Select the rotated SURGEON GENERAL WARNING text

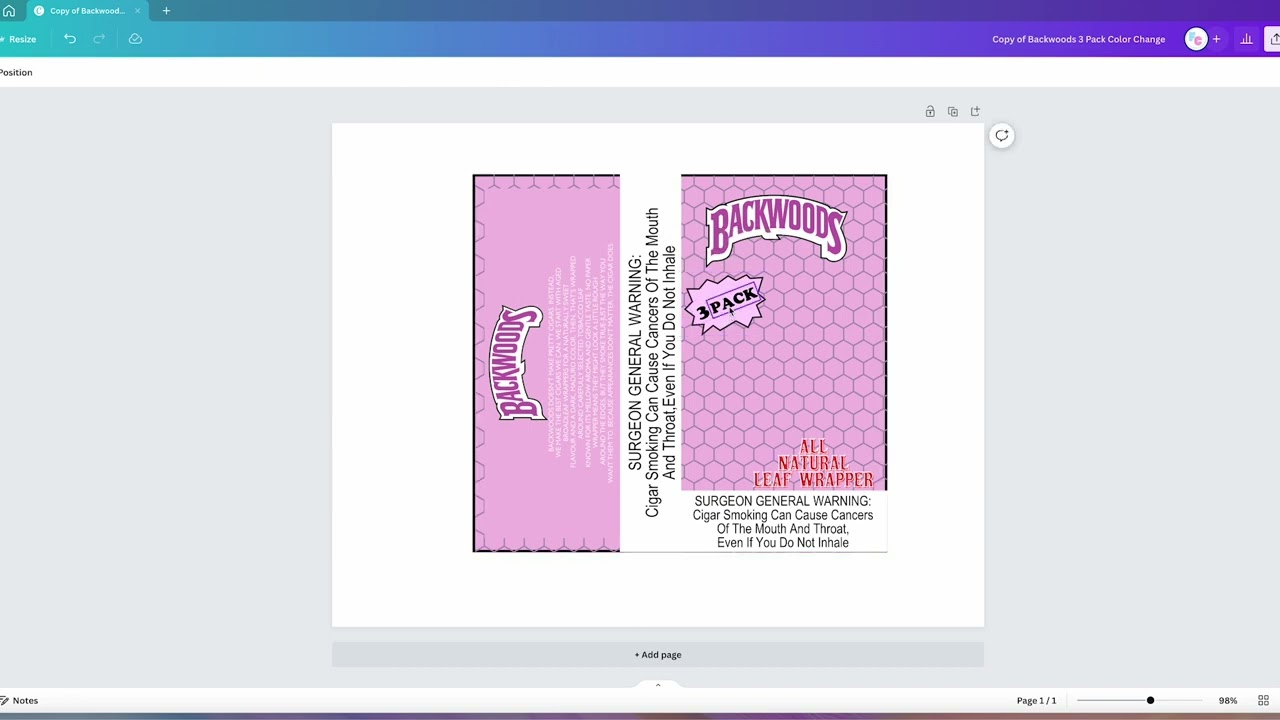point(652,363)
